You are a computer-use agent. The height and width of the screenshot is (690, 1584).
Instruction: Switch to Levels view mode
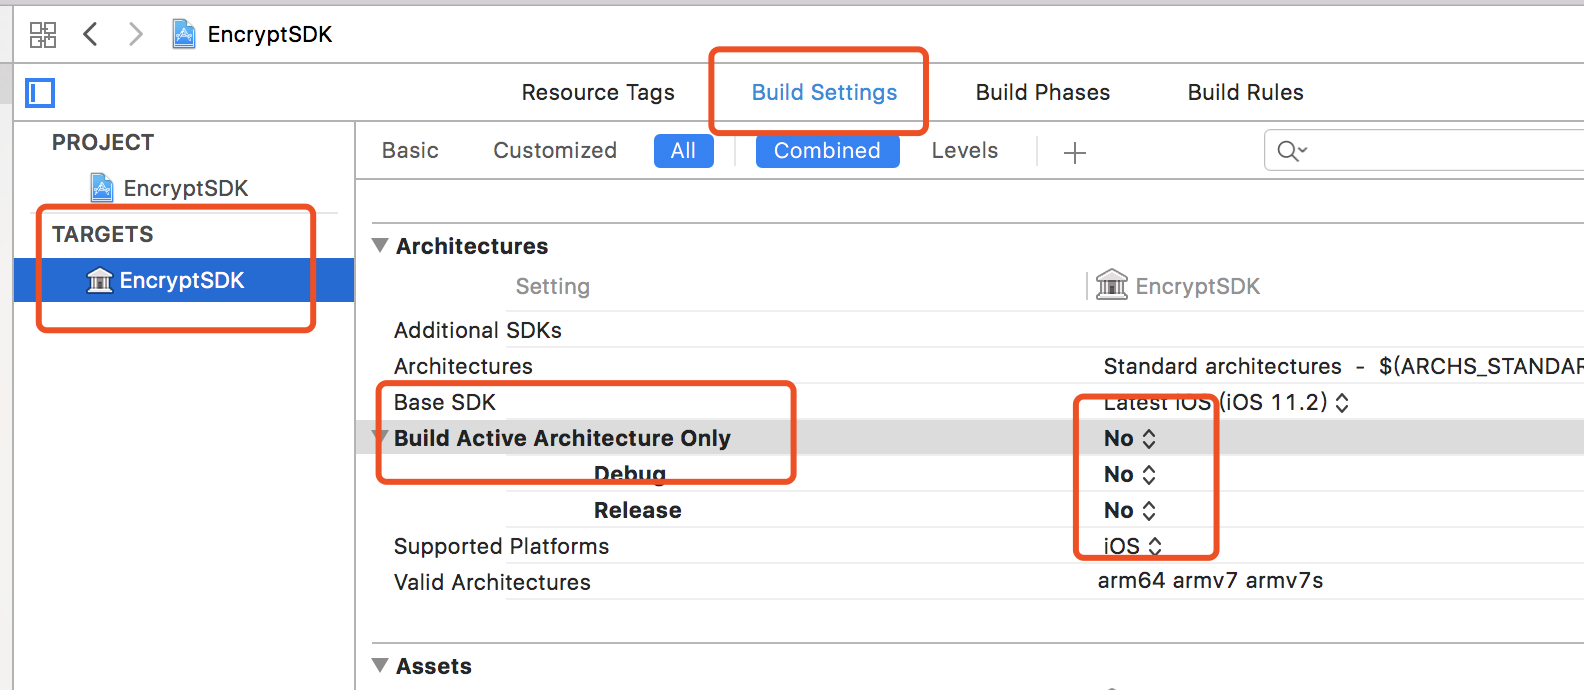964,151
